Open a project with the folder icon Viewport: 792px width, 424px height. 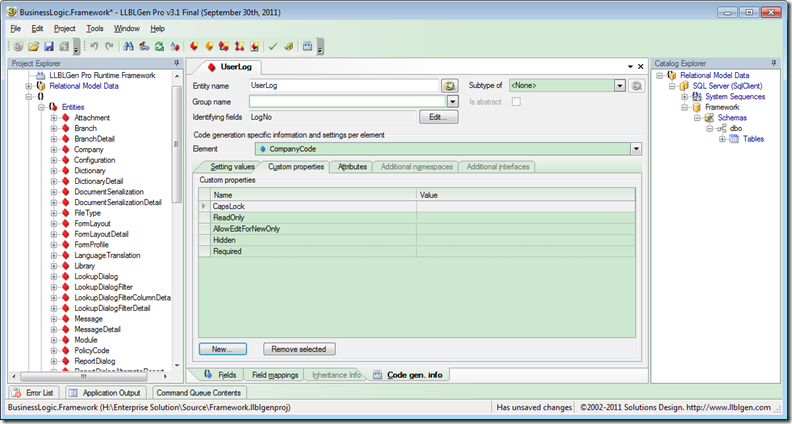click(33, 46)
